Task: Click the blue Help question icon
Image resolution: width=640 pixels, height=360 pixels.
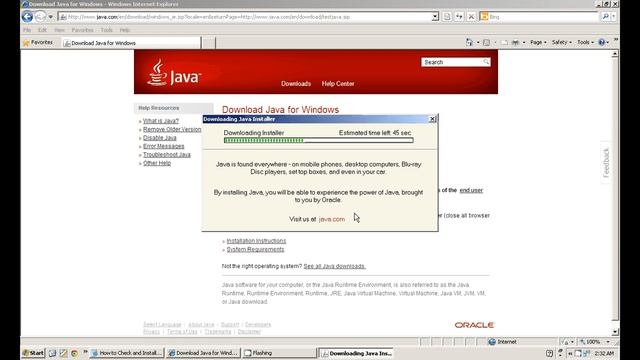Action: point(602,42)
